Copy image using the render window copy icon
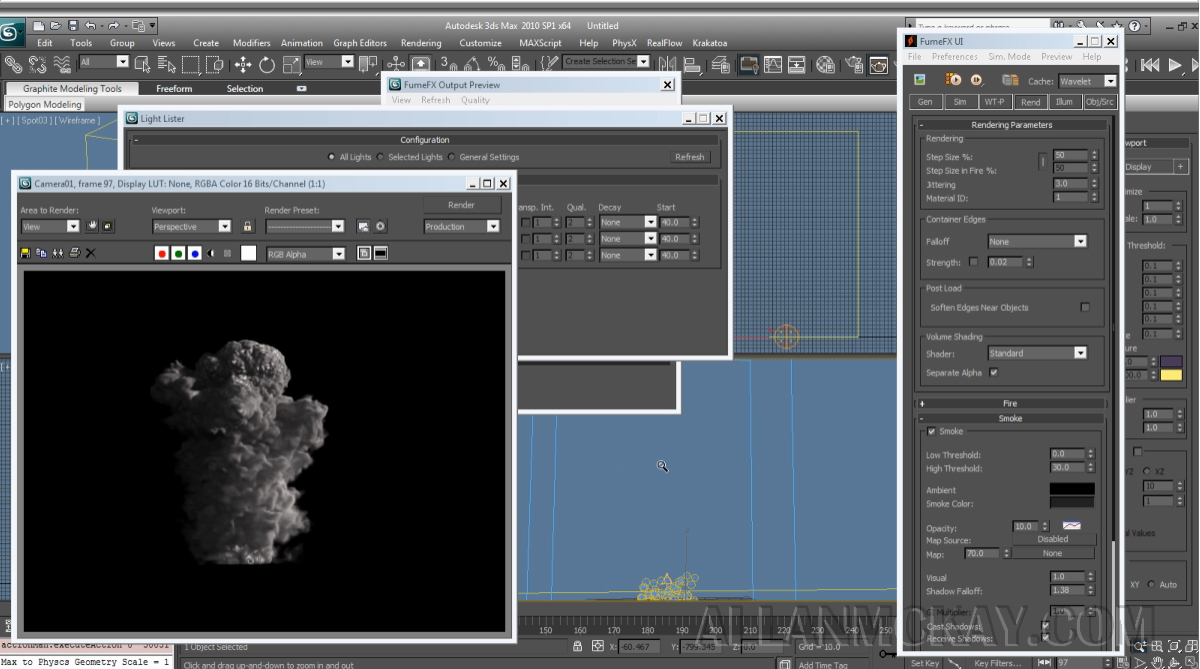 [41, 254]
